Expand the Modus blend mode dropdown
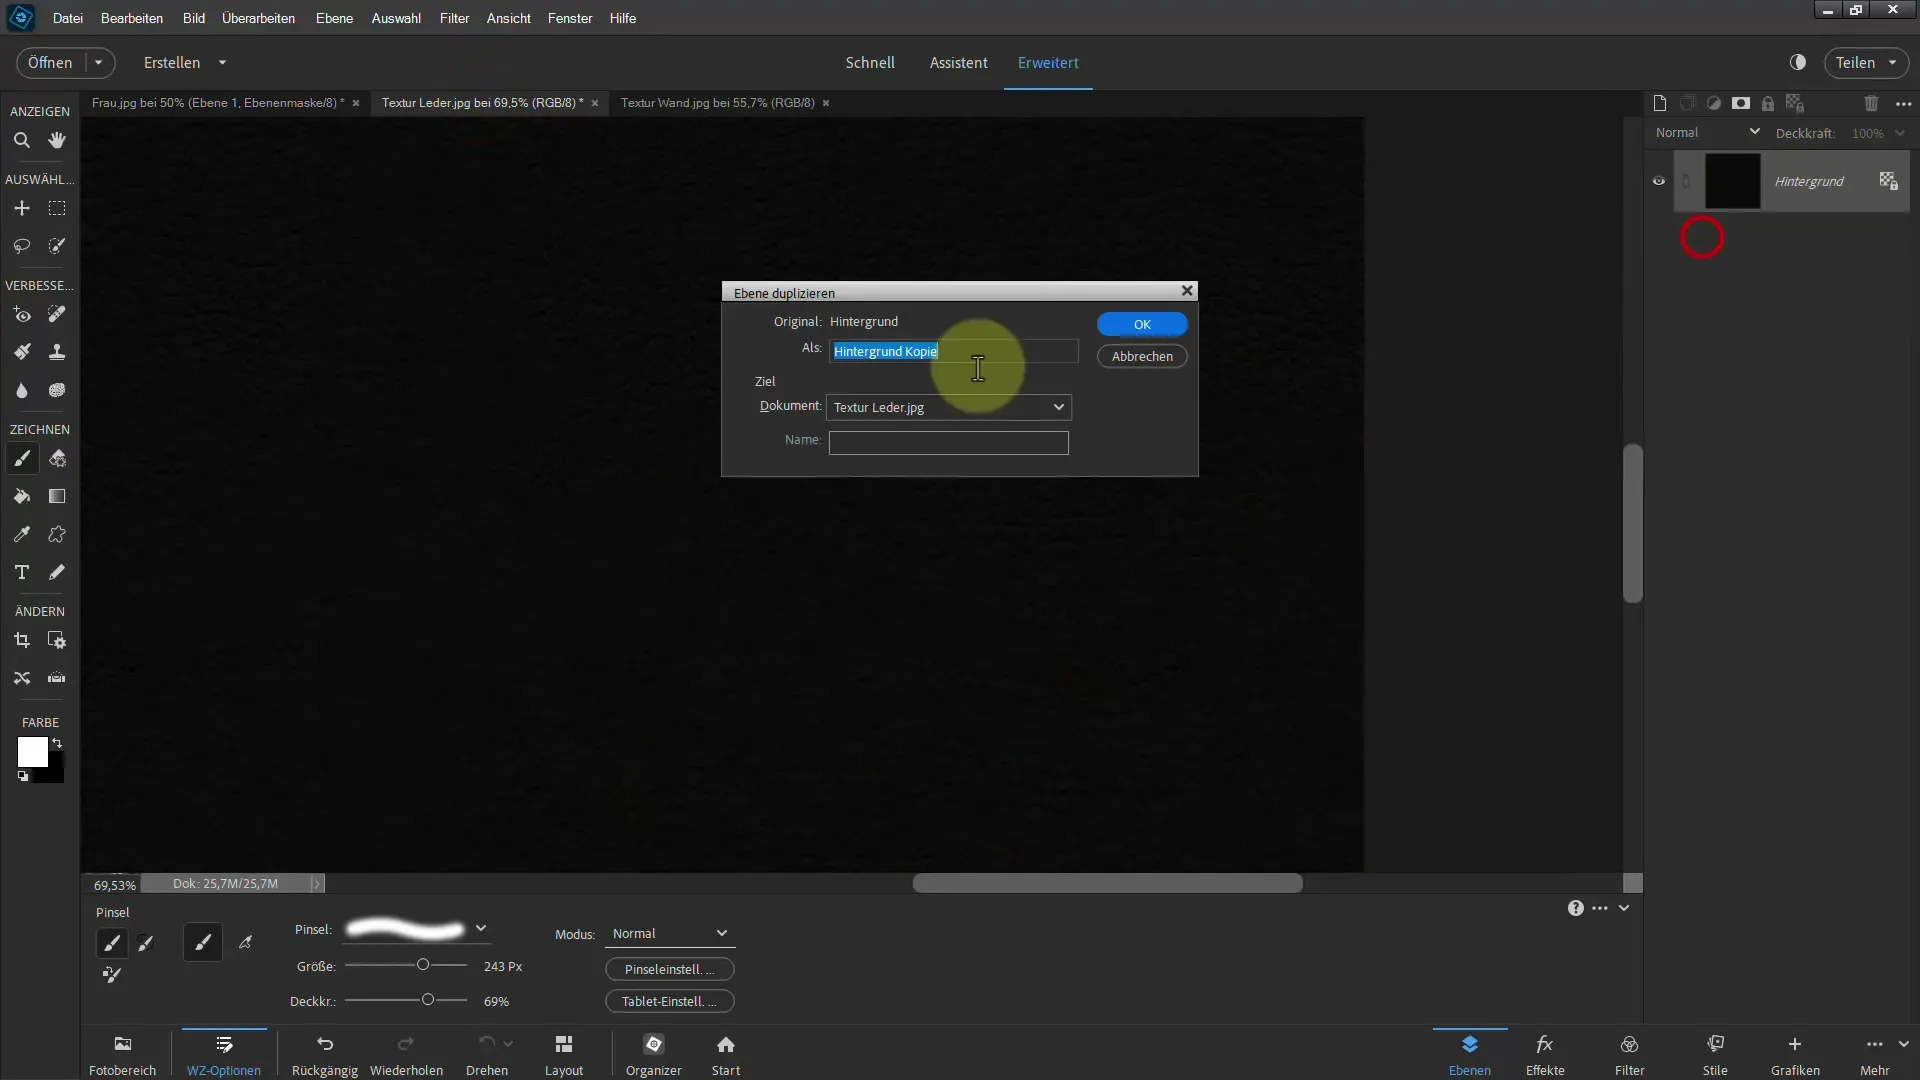The height and width of the screenshot is (1080, 1920). [x=721, y=932]
